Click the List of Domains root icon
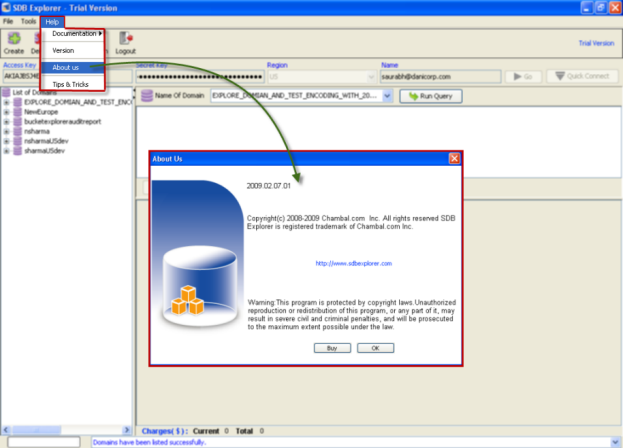Screen dimensions: 623x448 click(6, 93)
